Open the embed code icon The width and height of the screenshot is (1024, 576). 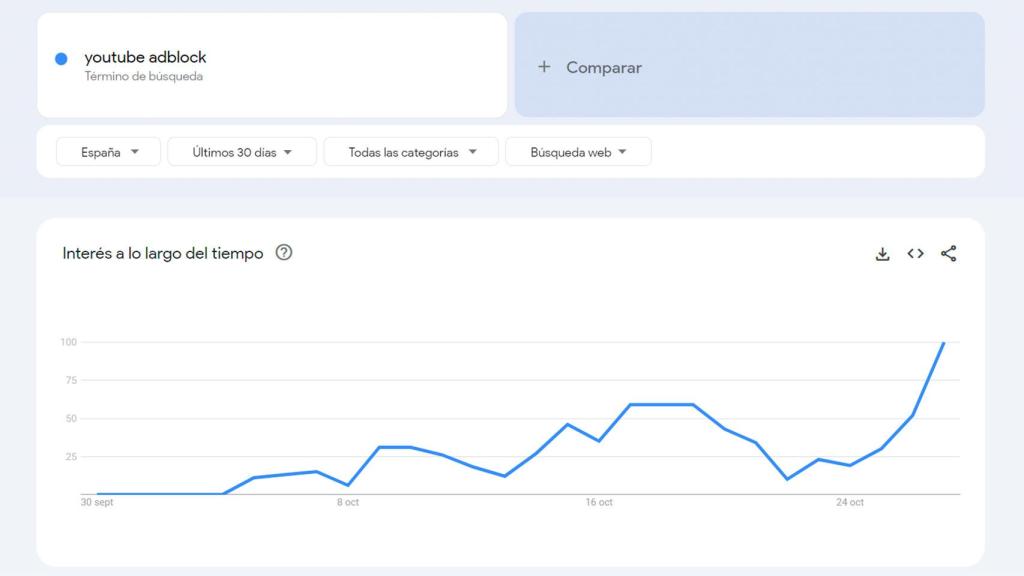(915, 253)
